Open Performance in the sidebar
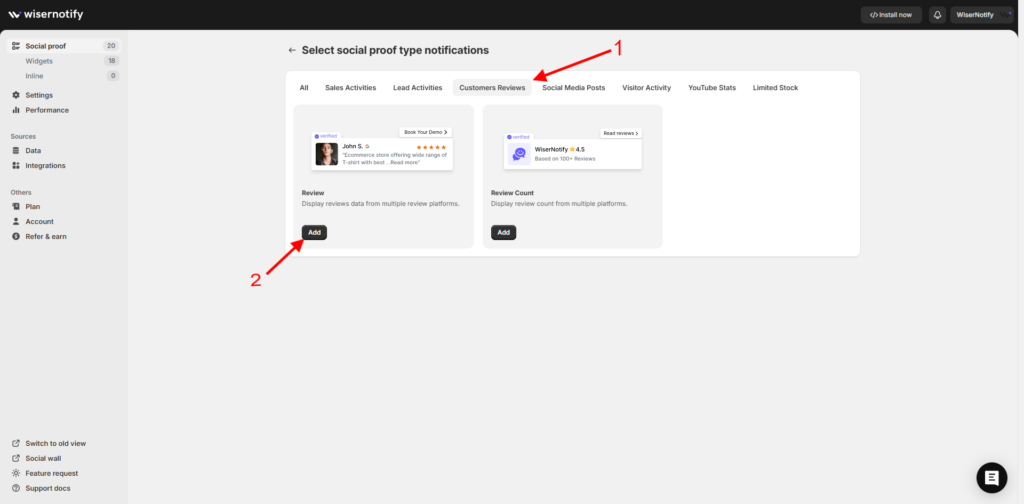This screenshot has width=1024, height=504. pos(46,110)
